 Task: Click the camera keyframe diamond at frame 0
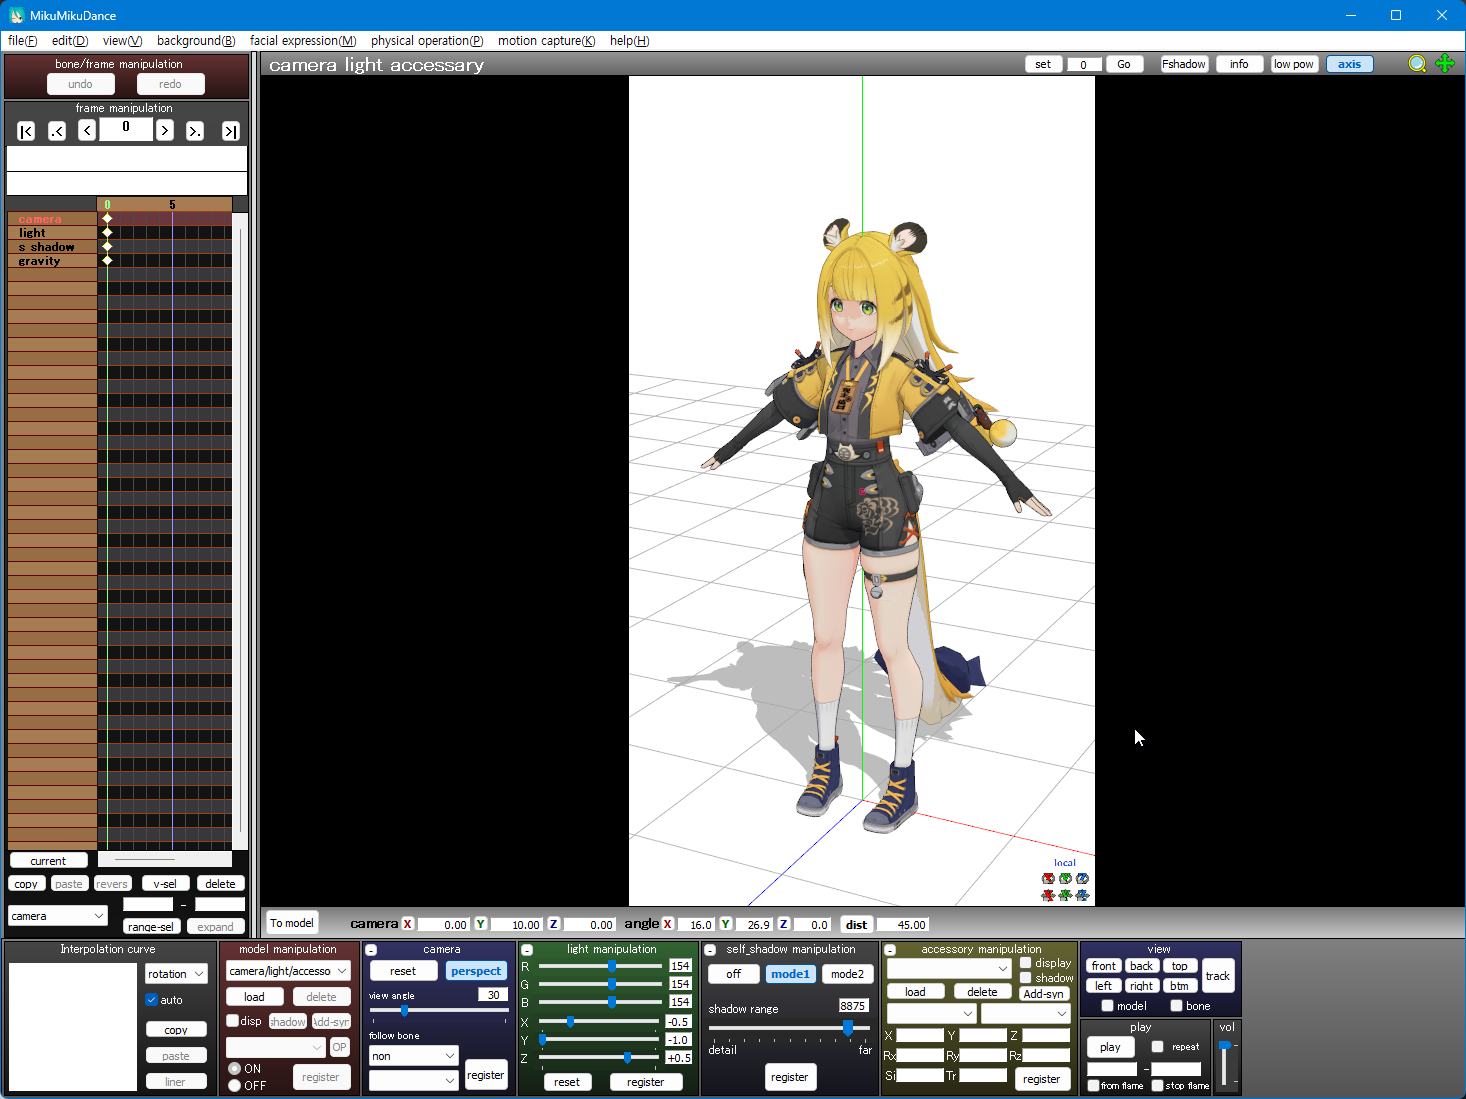click(x=107, y=218)
